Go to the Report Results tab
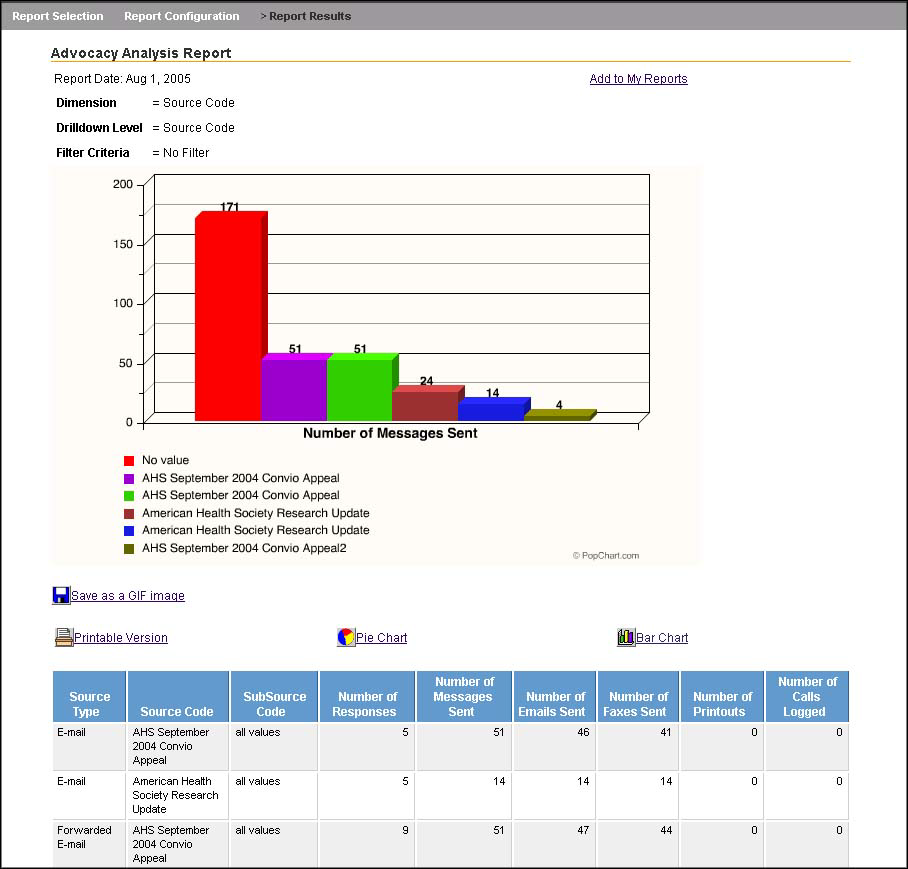Image resolution: width=908 pixels, height=869 pixels. 309,16
